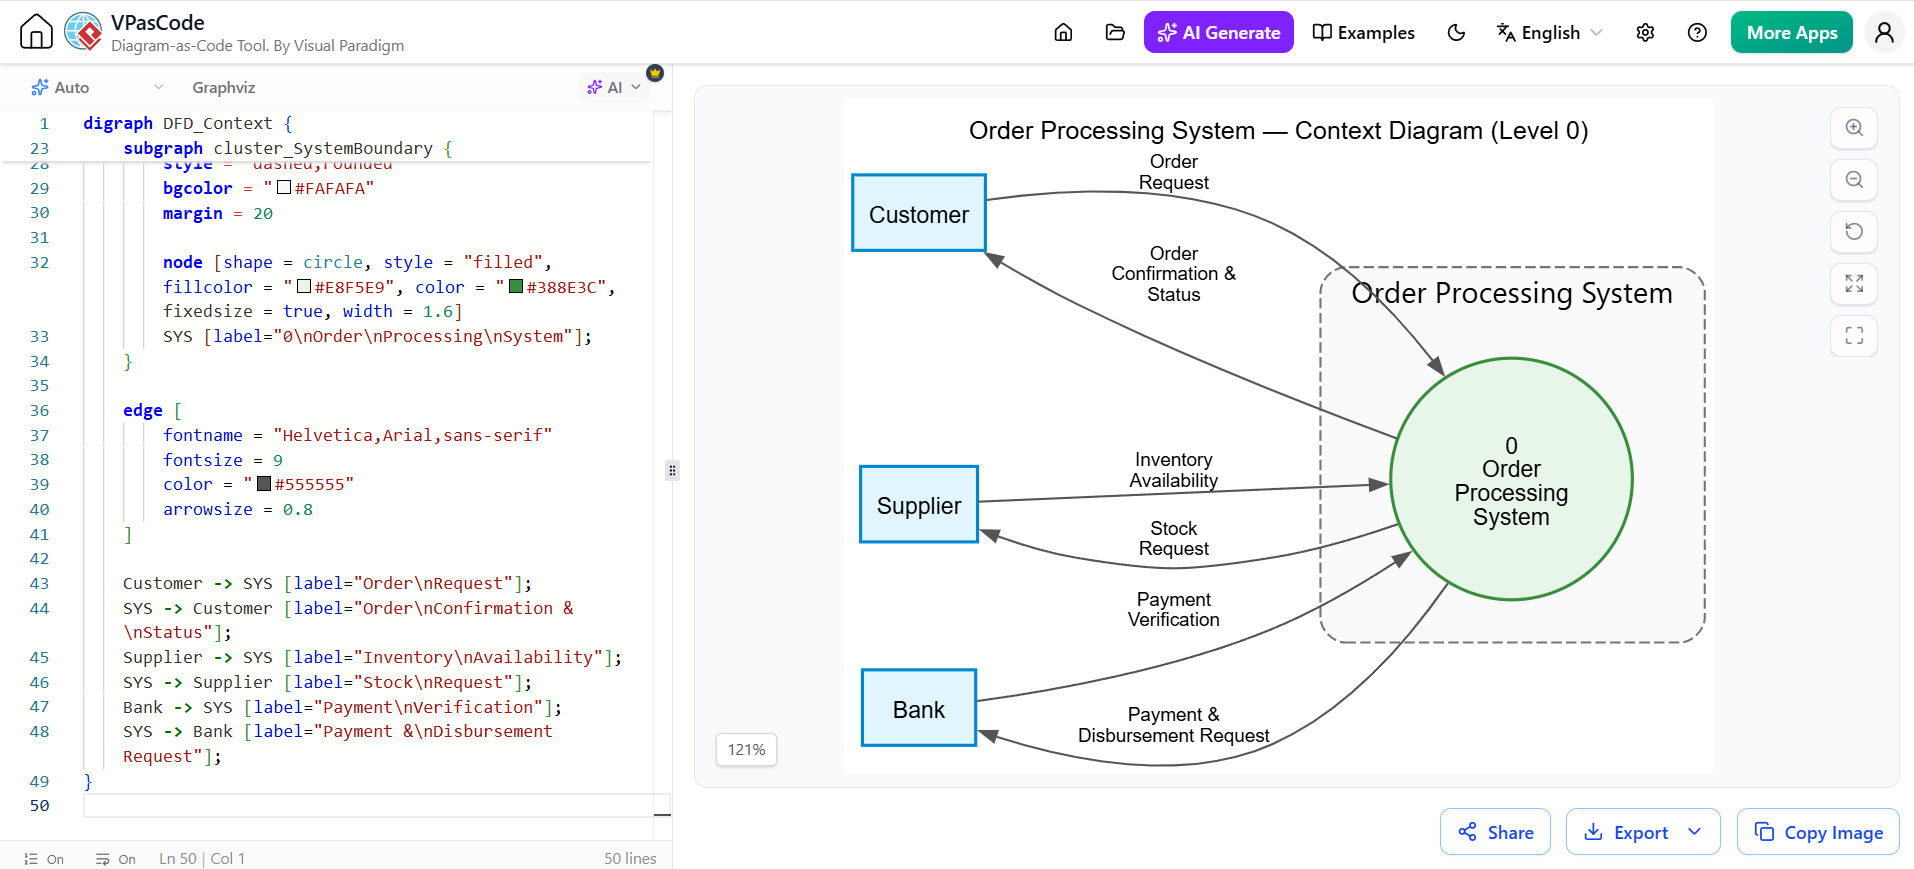The image size is (1914, 869).
Task: Click line number 43 in the gutter
Action: click(39, 583)
